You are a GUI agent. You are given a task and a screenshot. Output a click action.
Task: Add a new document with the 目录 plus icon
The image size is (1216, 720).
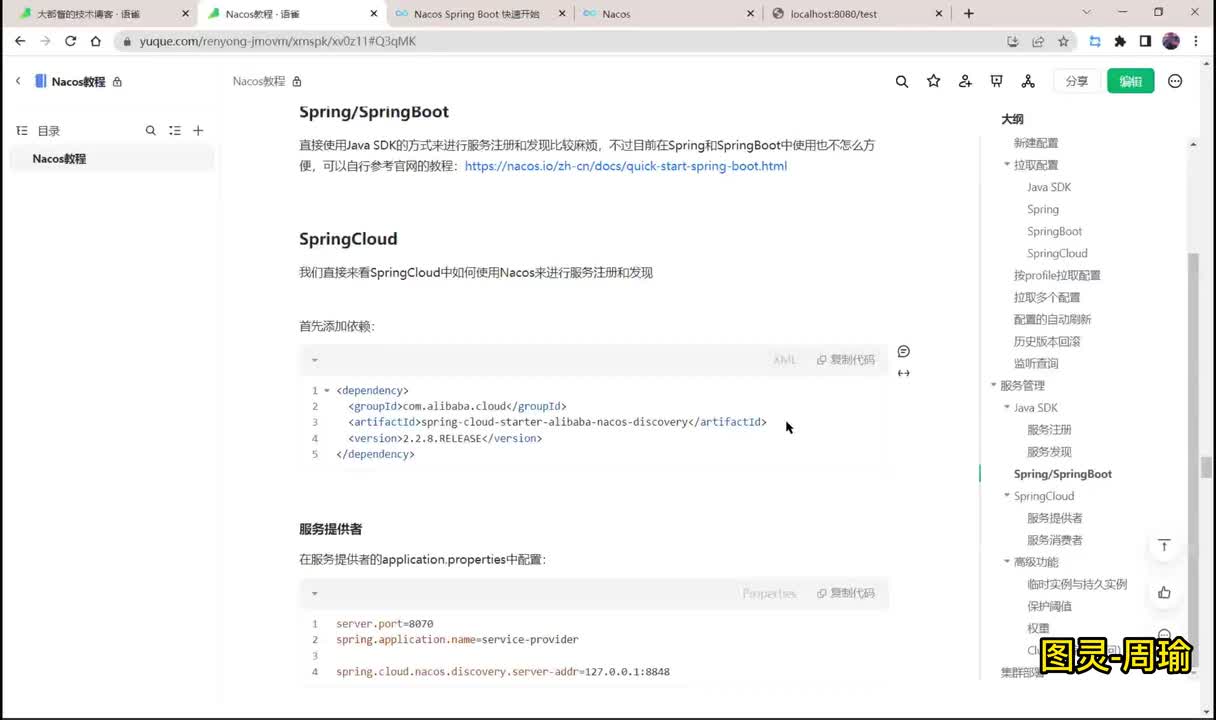coord(198,130)
